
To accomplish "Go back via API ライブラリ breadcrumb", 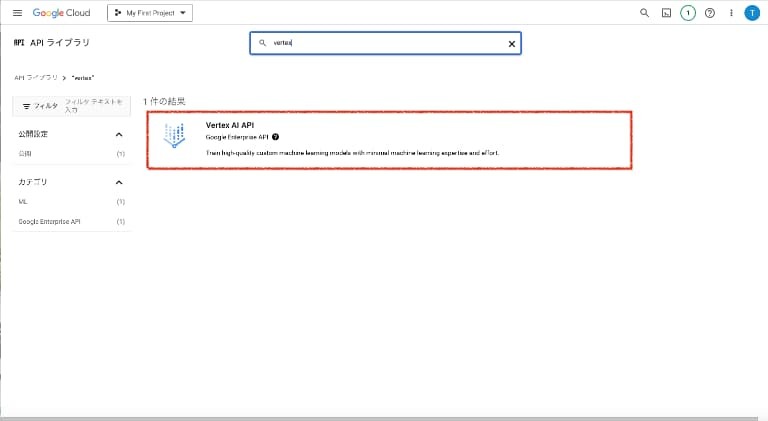I will (36, 78).
